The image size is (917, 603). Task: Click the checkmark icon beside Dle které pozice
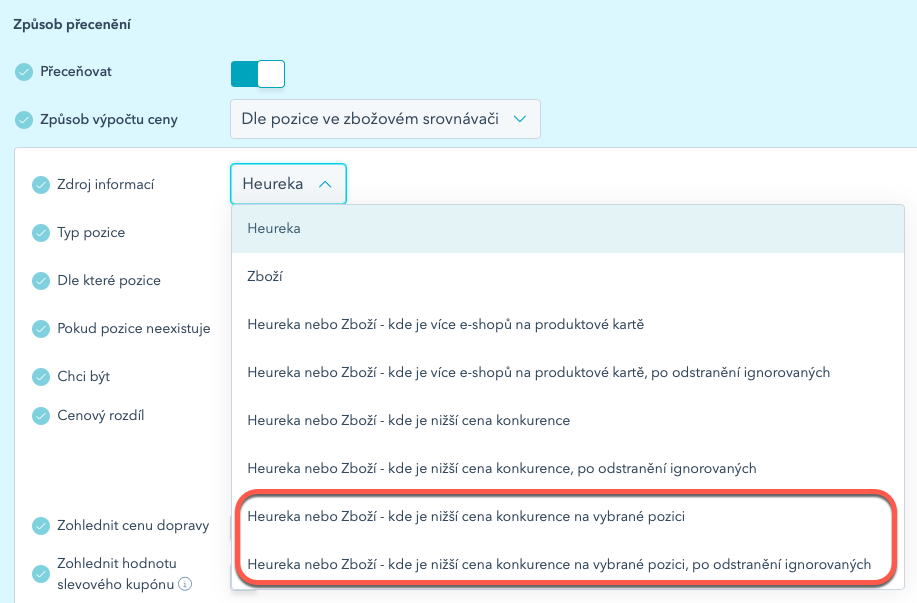point(40,280)
